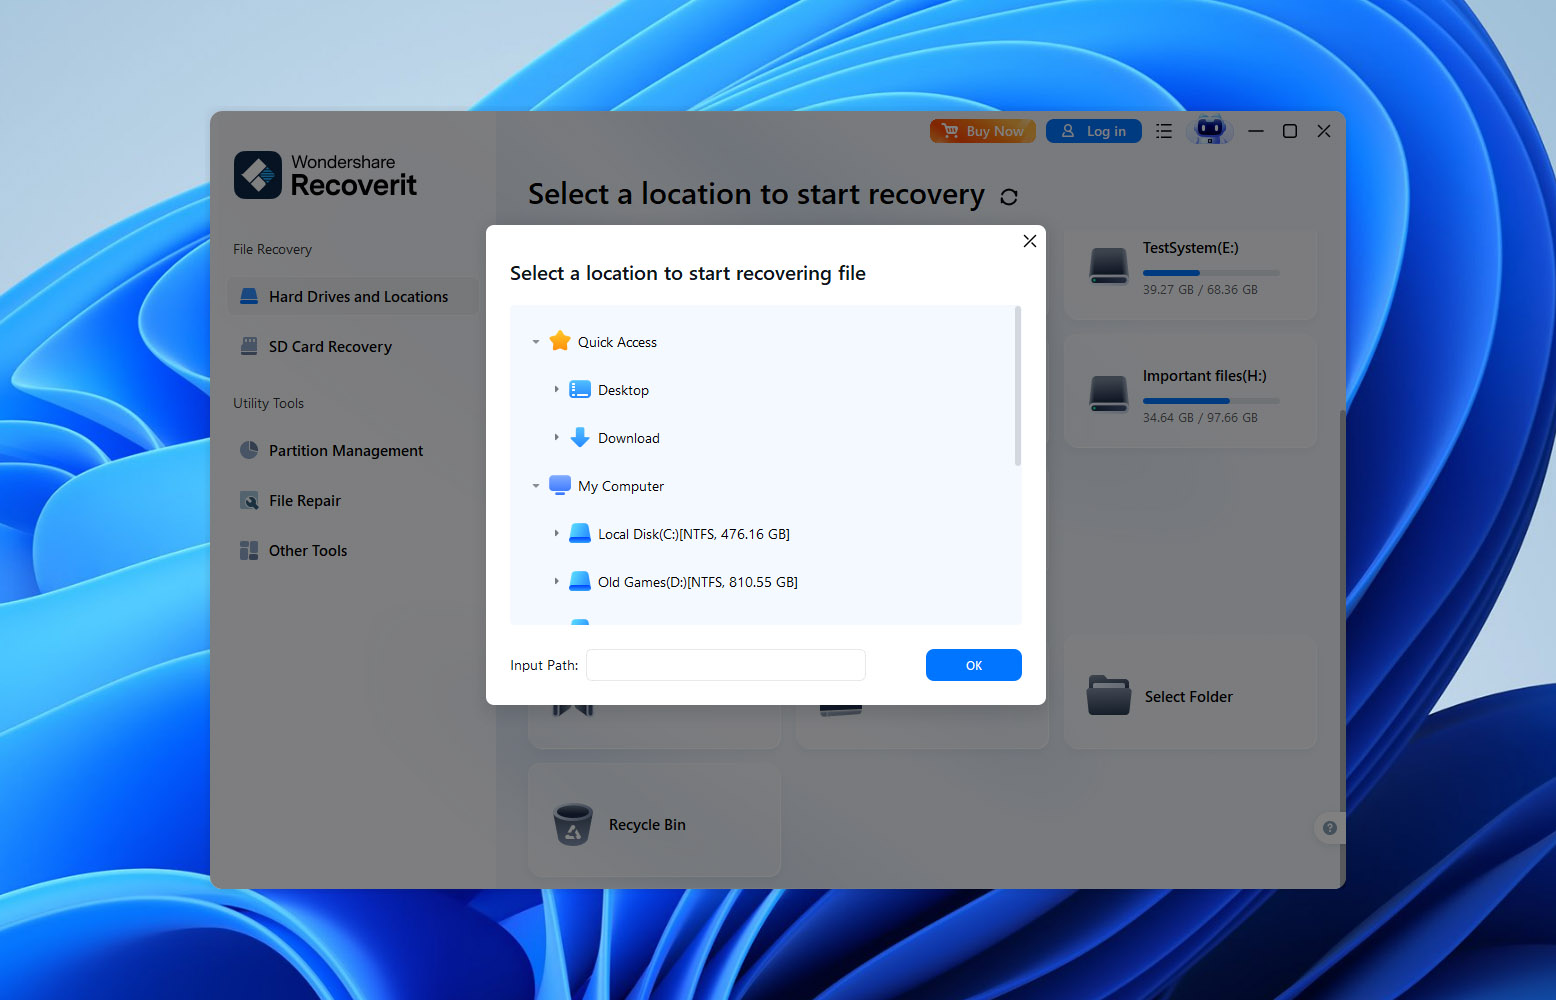Screen dimensions: 1556x1000
Task: Expand the Download tree node
Action: tap(556, 437)
